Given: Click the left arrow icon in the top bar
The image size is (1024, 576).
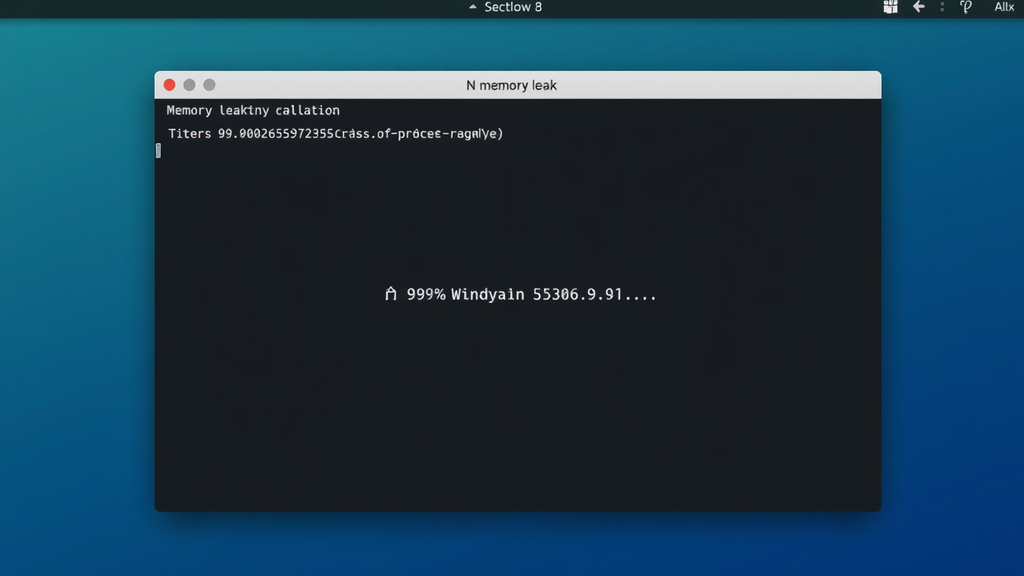Looking at the screenshot, I should click(918, 7).
